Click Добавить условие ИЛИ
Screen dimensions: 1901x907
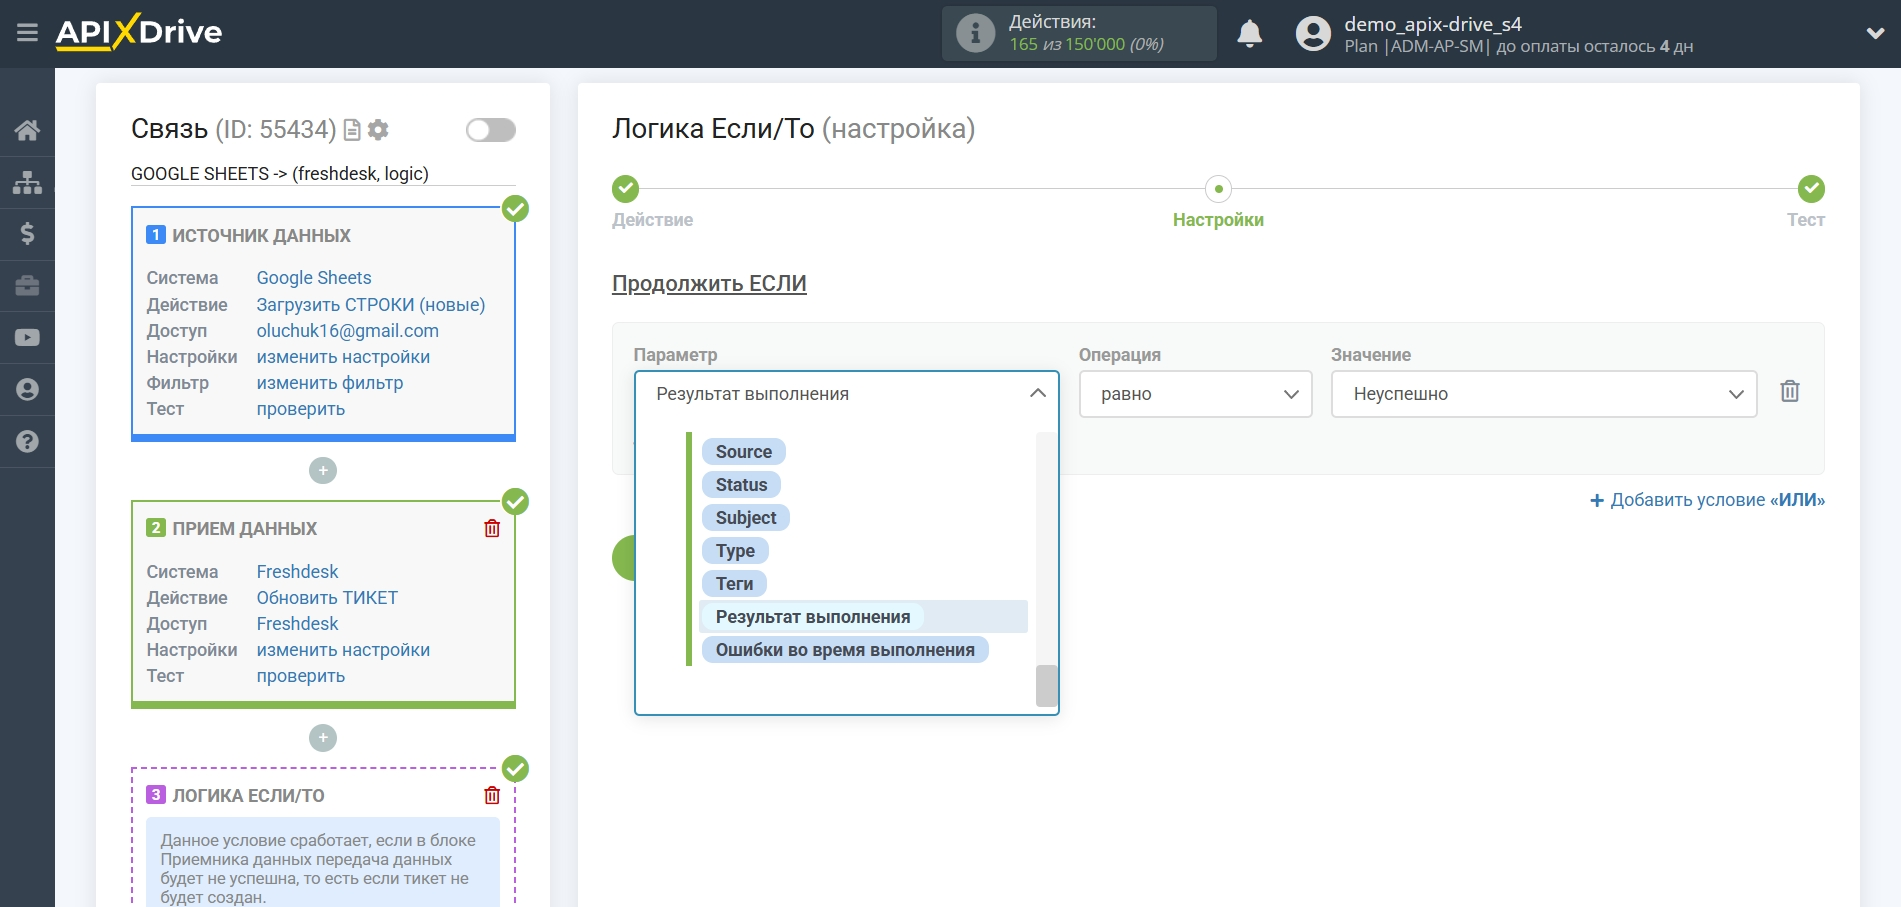(1708, 500)
